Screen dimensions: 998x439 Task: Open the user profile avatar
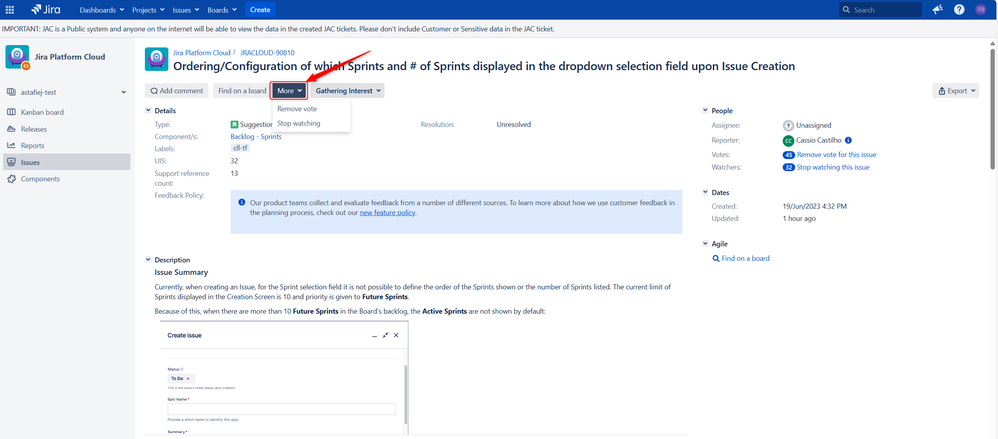point(980,10)
